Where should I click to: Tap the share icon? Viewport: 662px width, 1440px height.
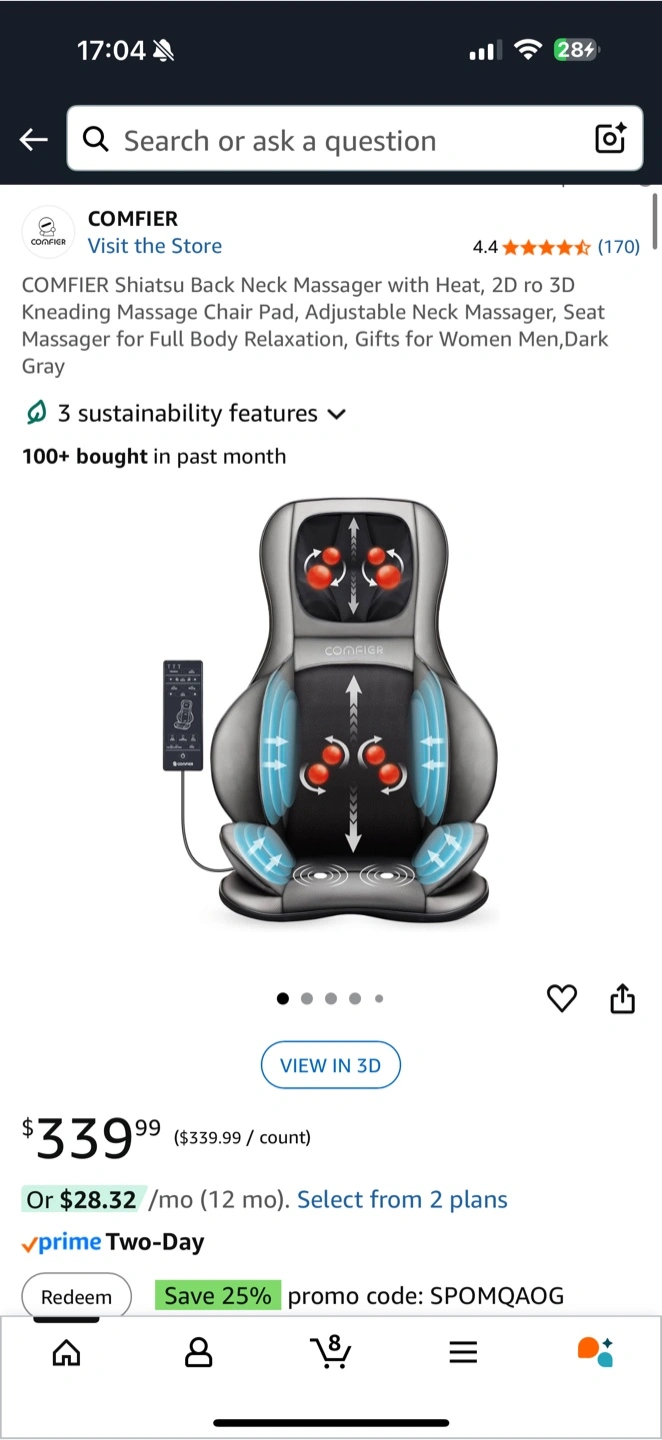pos(623,998)
